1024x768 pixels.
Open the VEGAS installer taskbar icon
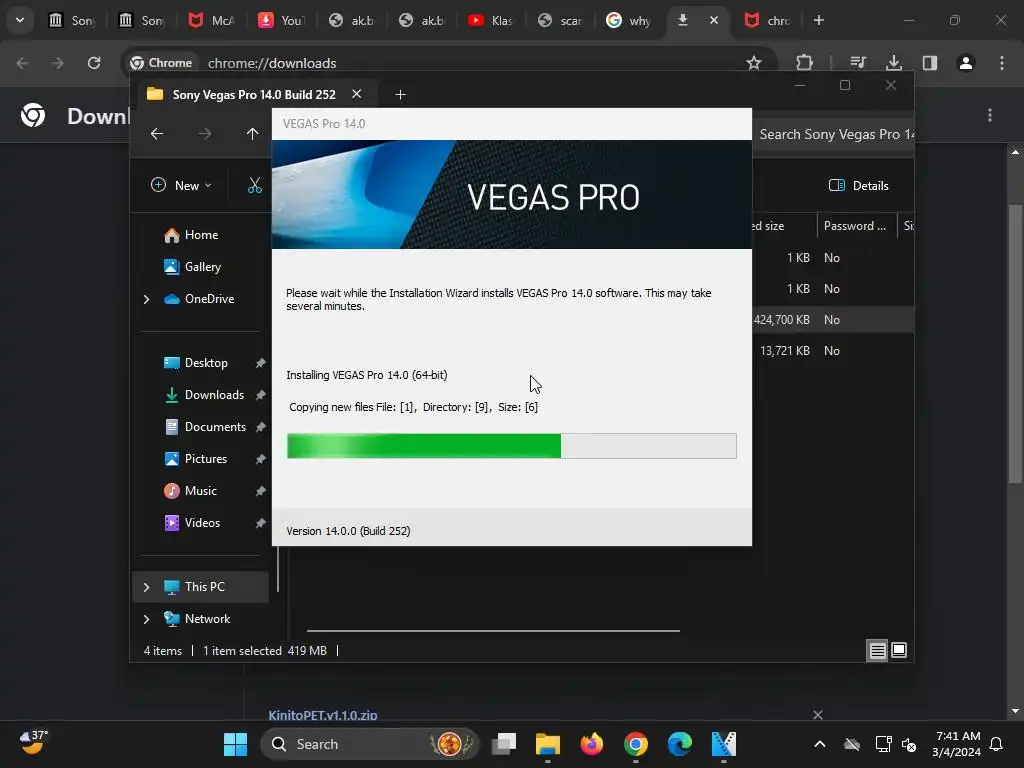[x=724, y=744]
